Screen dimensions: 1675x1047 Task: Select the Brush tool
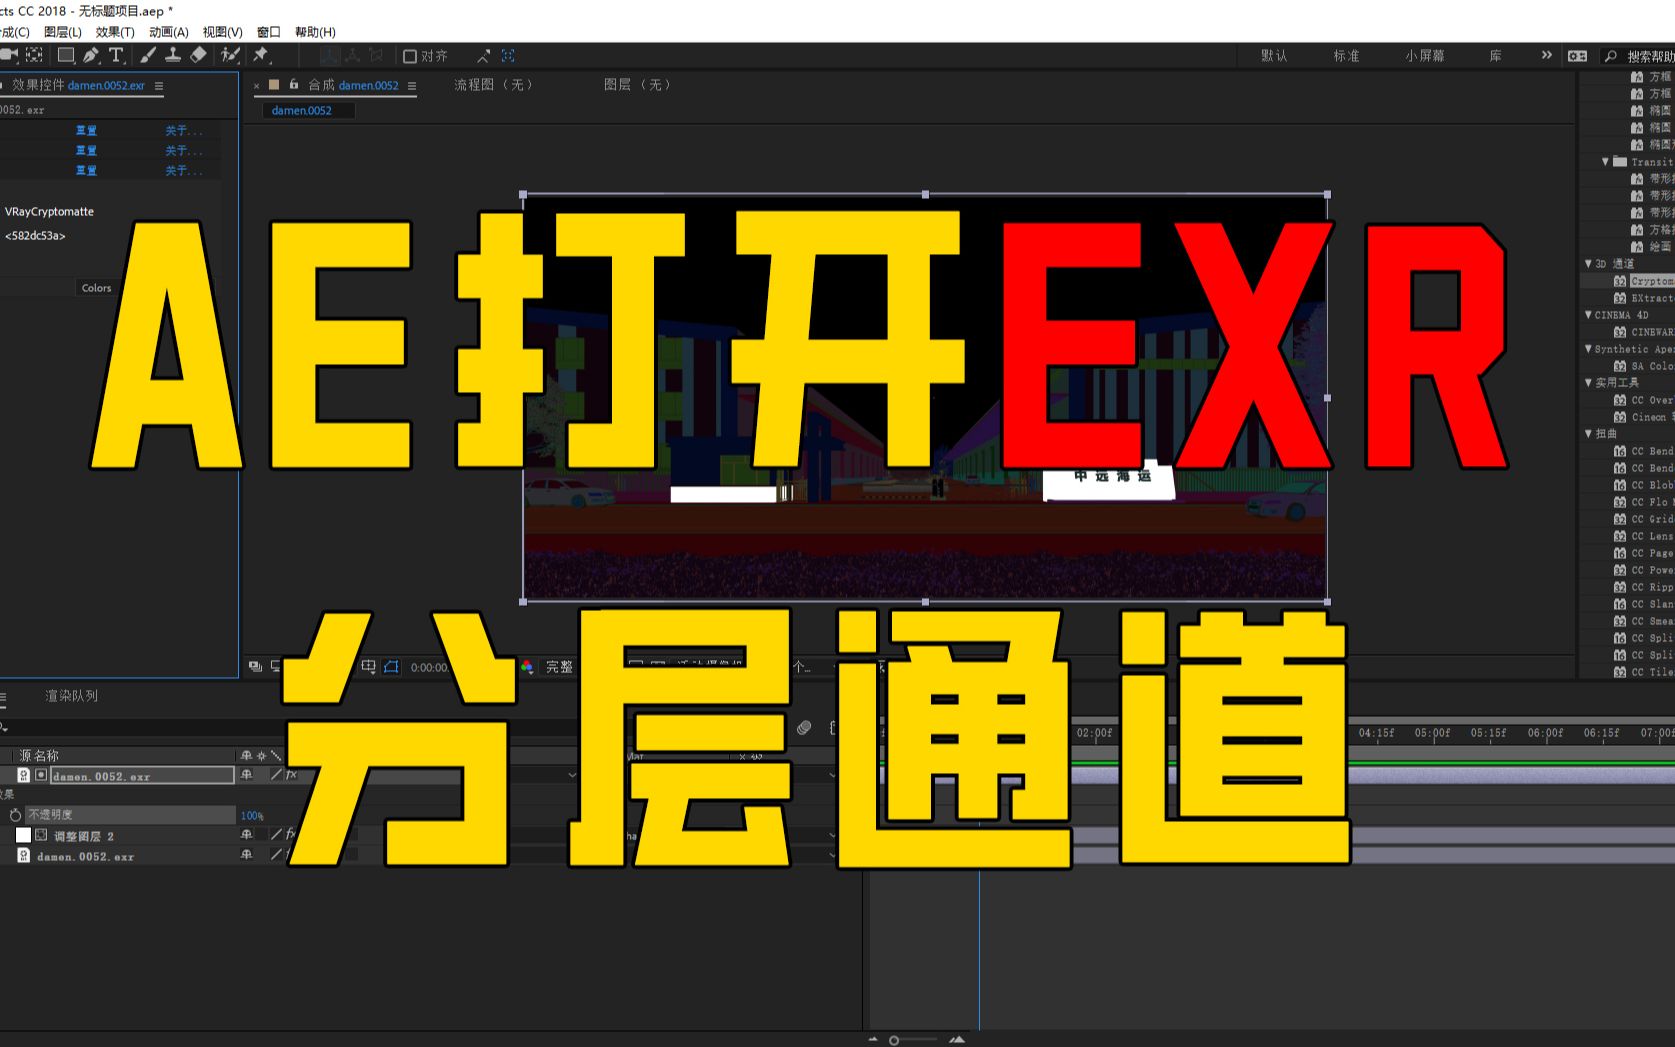pyautogui.click(x=148, y=55)
